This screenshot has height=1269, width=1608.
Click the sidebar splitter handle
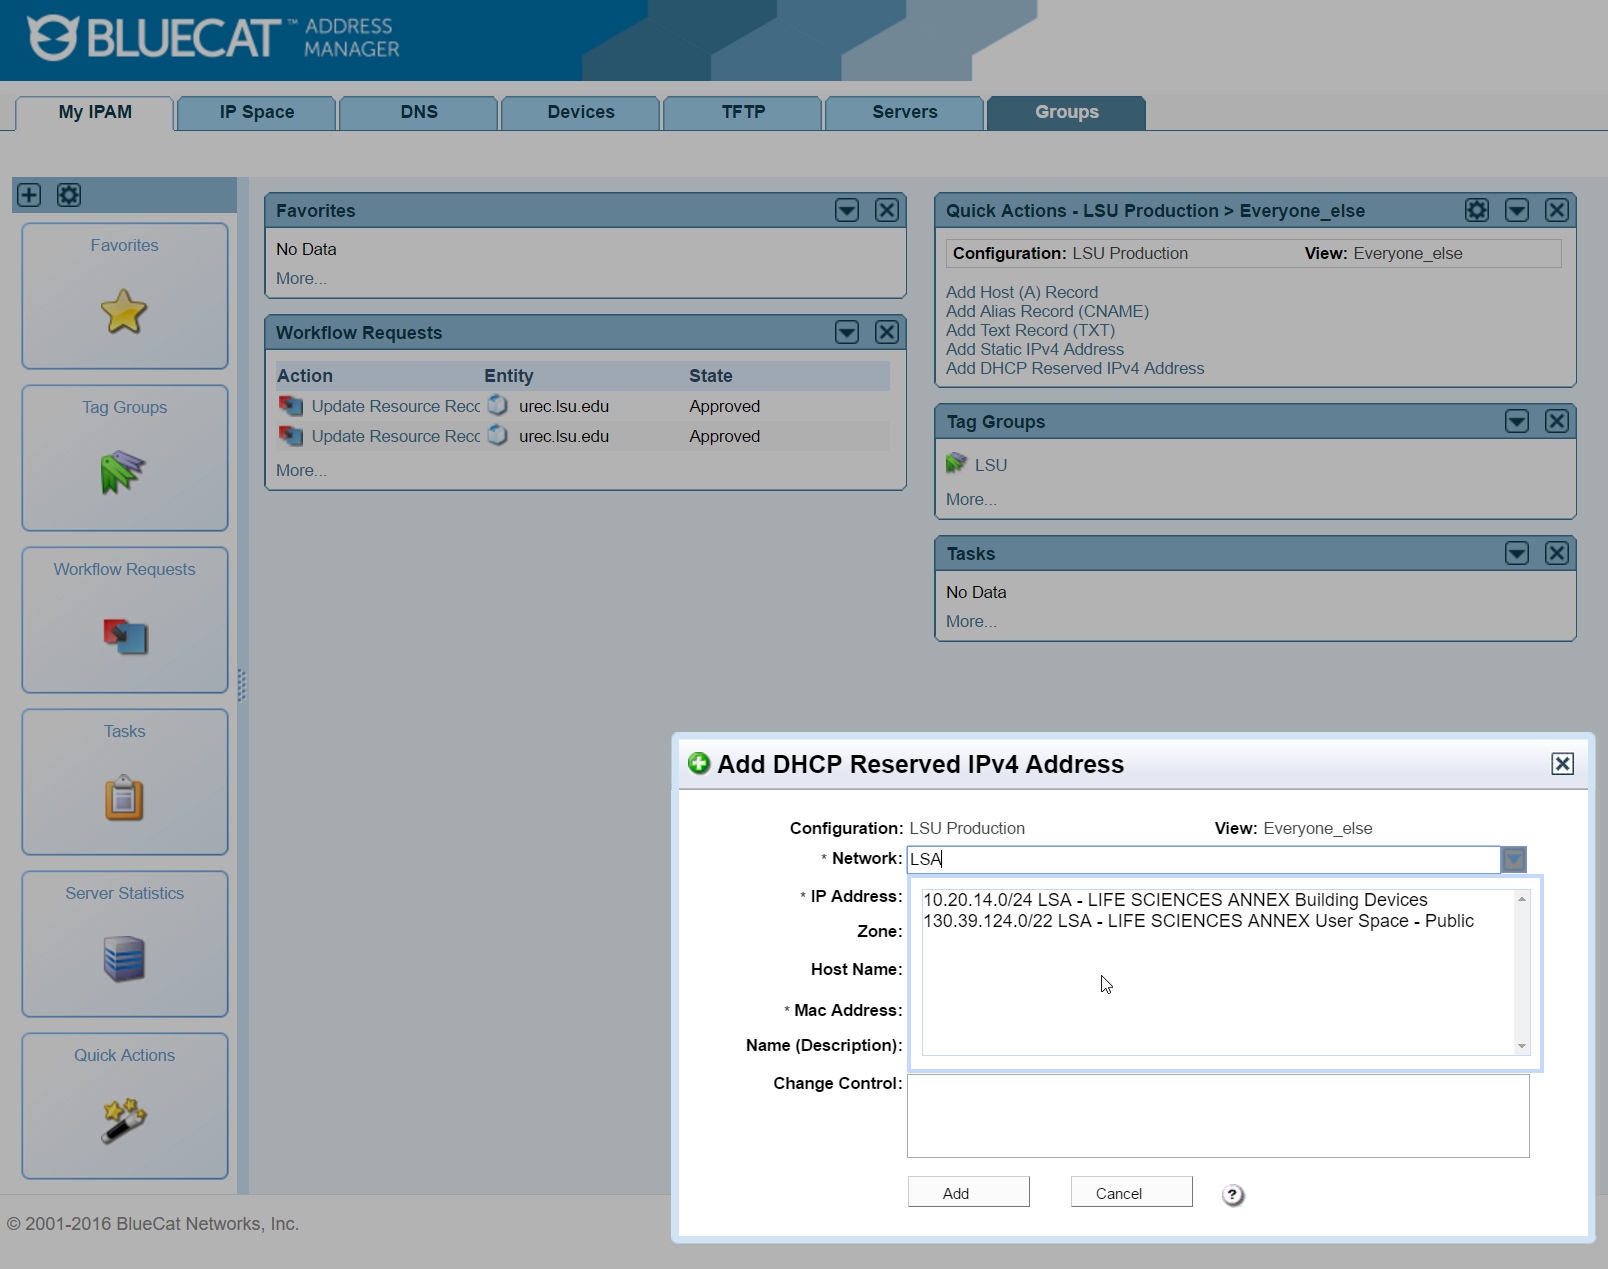[242, 685]
